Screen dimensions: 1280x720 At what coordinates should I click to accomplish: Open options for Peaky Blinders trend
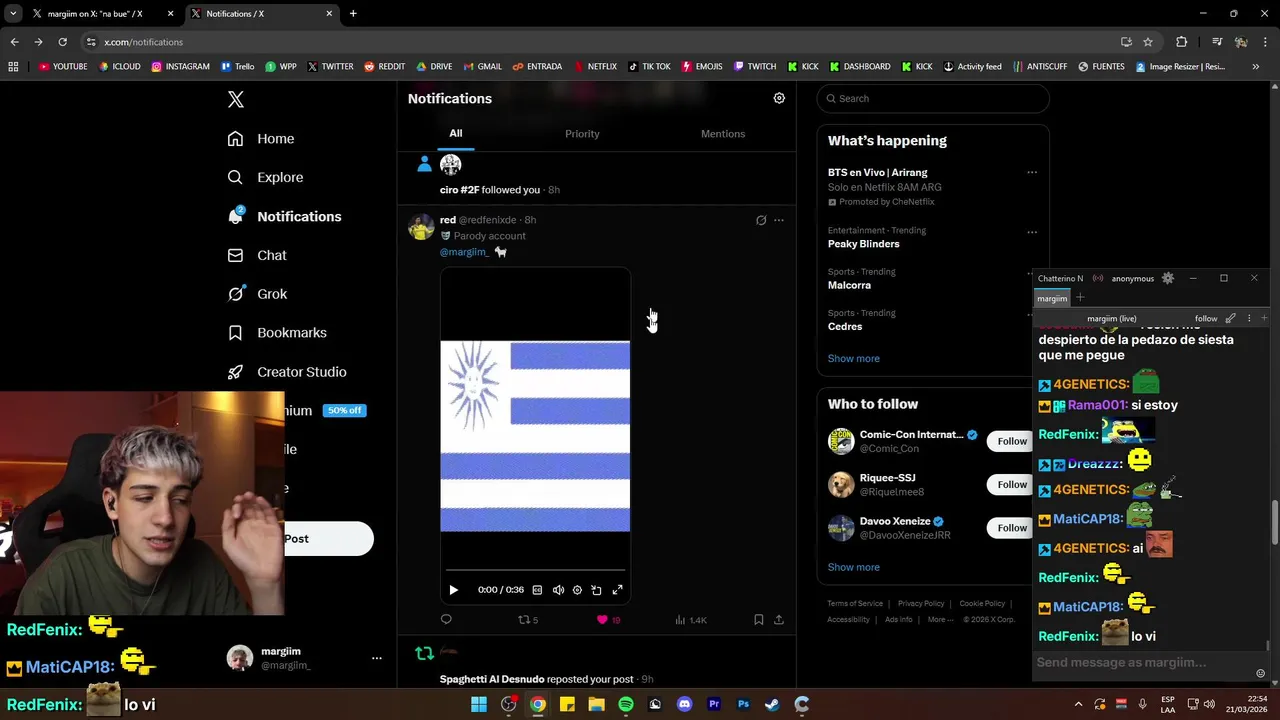pyautogui.click(x=1032, y=232)
